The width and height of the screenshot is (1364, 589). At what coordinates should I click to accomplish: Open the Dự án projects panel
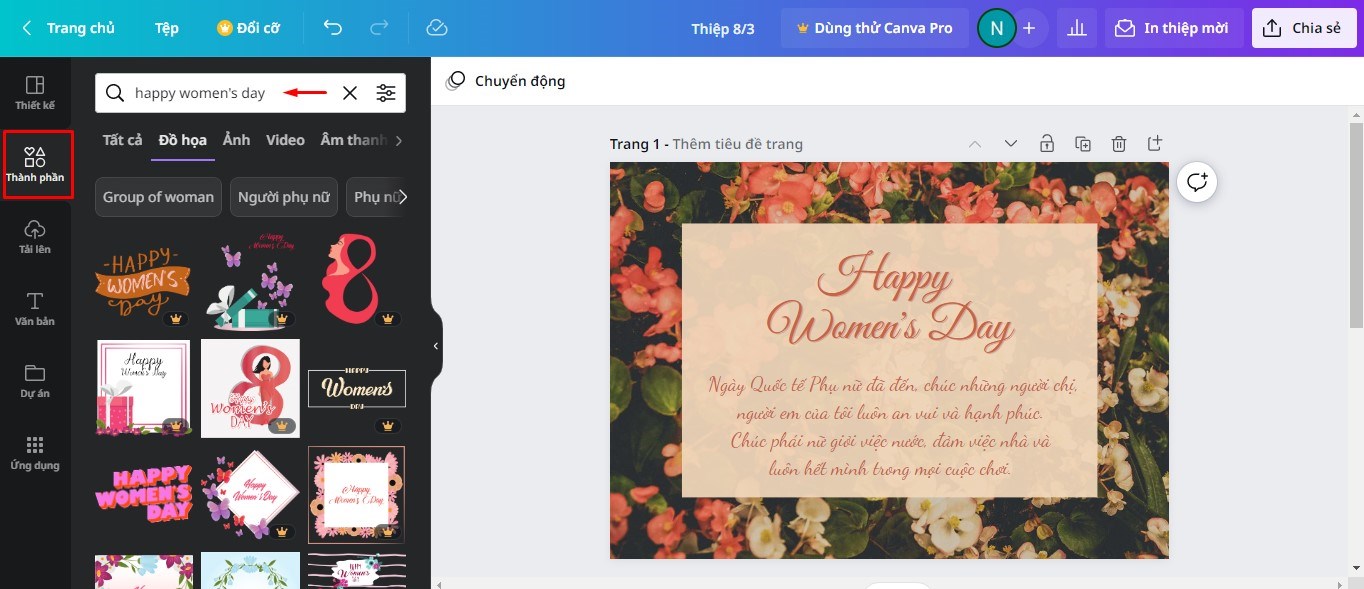pos(35,381)
